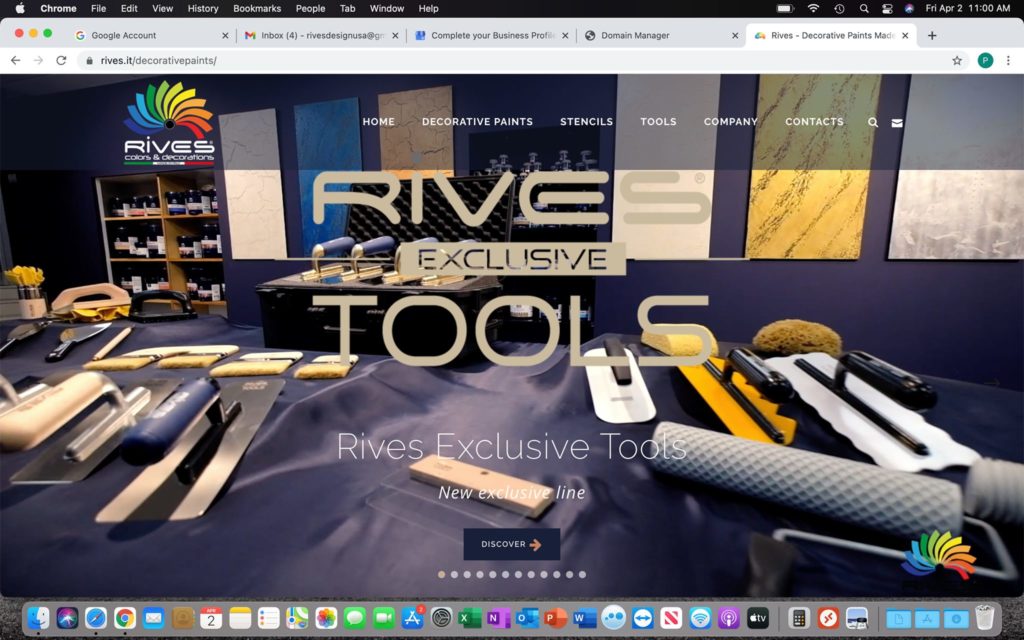Open the STENCILS nav link

[586, 121]
